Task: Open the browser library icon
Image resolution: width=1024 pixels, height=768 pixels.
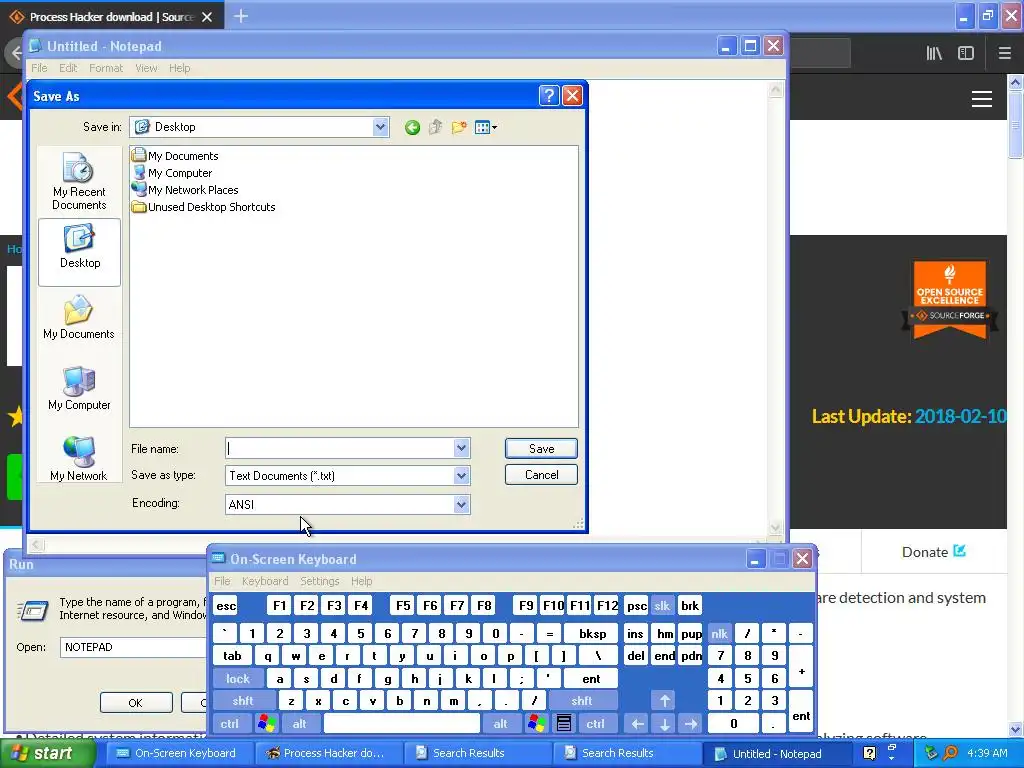Action: pyautogui.click(x=935, y=53)
